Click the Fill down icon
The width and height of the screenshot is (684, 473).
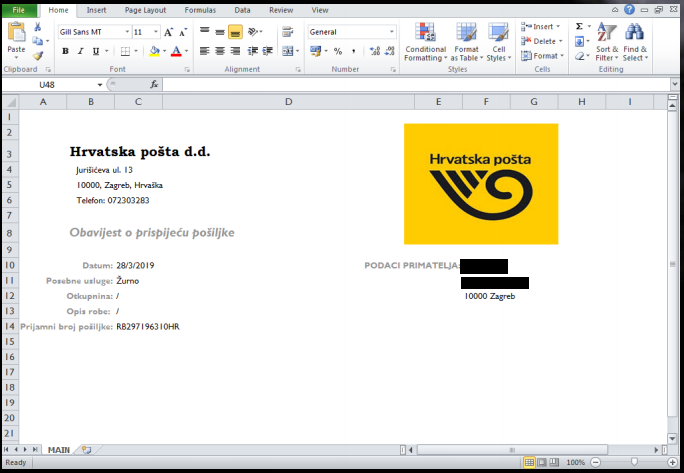click(x=579, y=41)
